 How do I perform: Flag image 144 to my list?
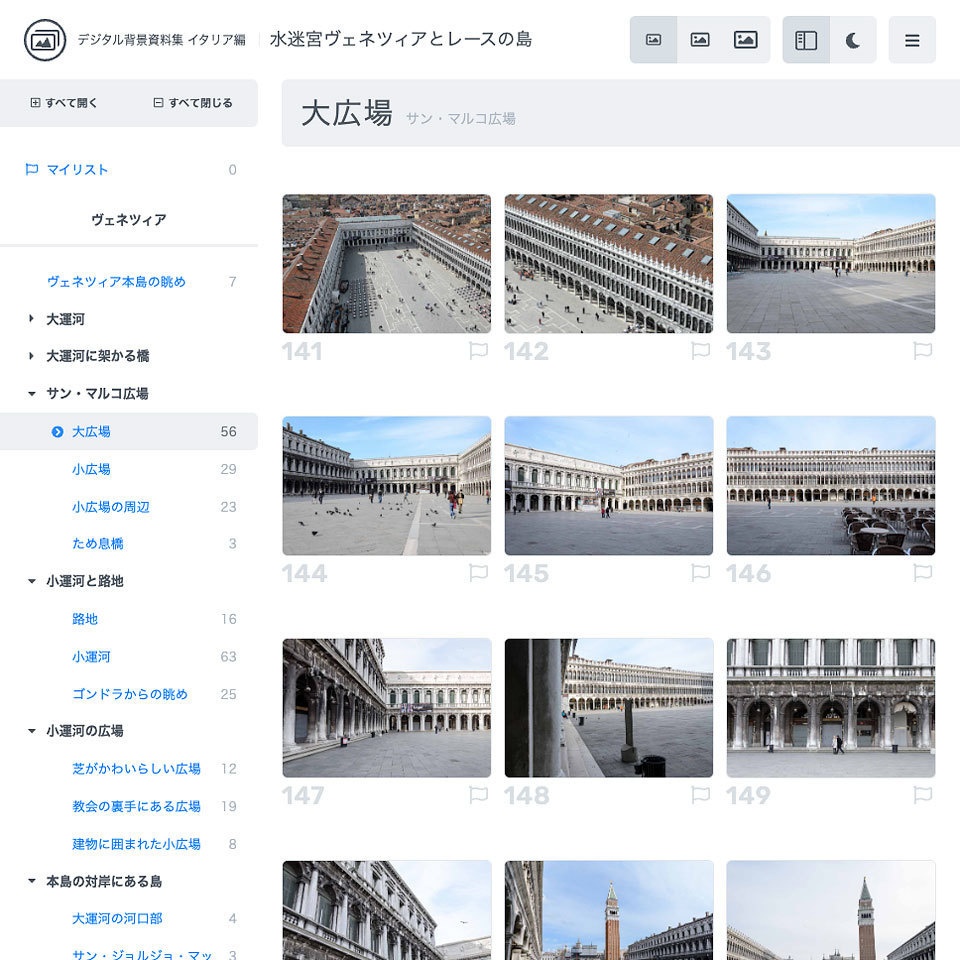[x=478, y=573]
